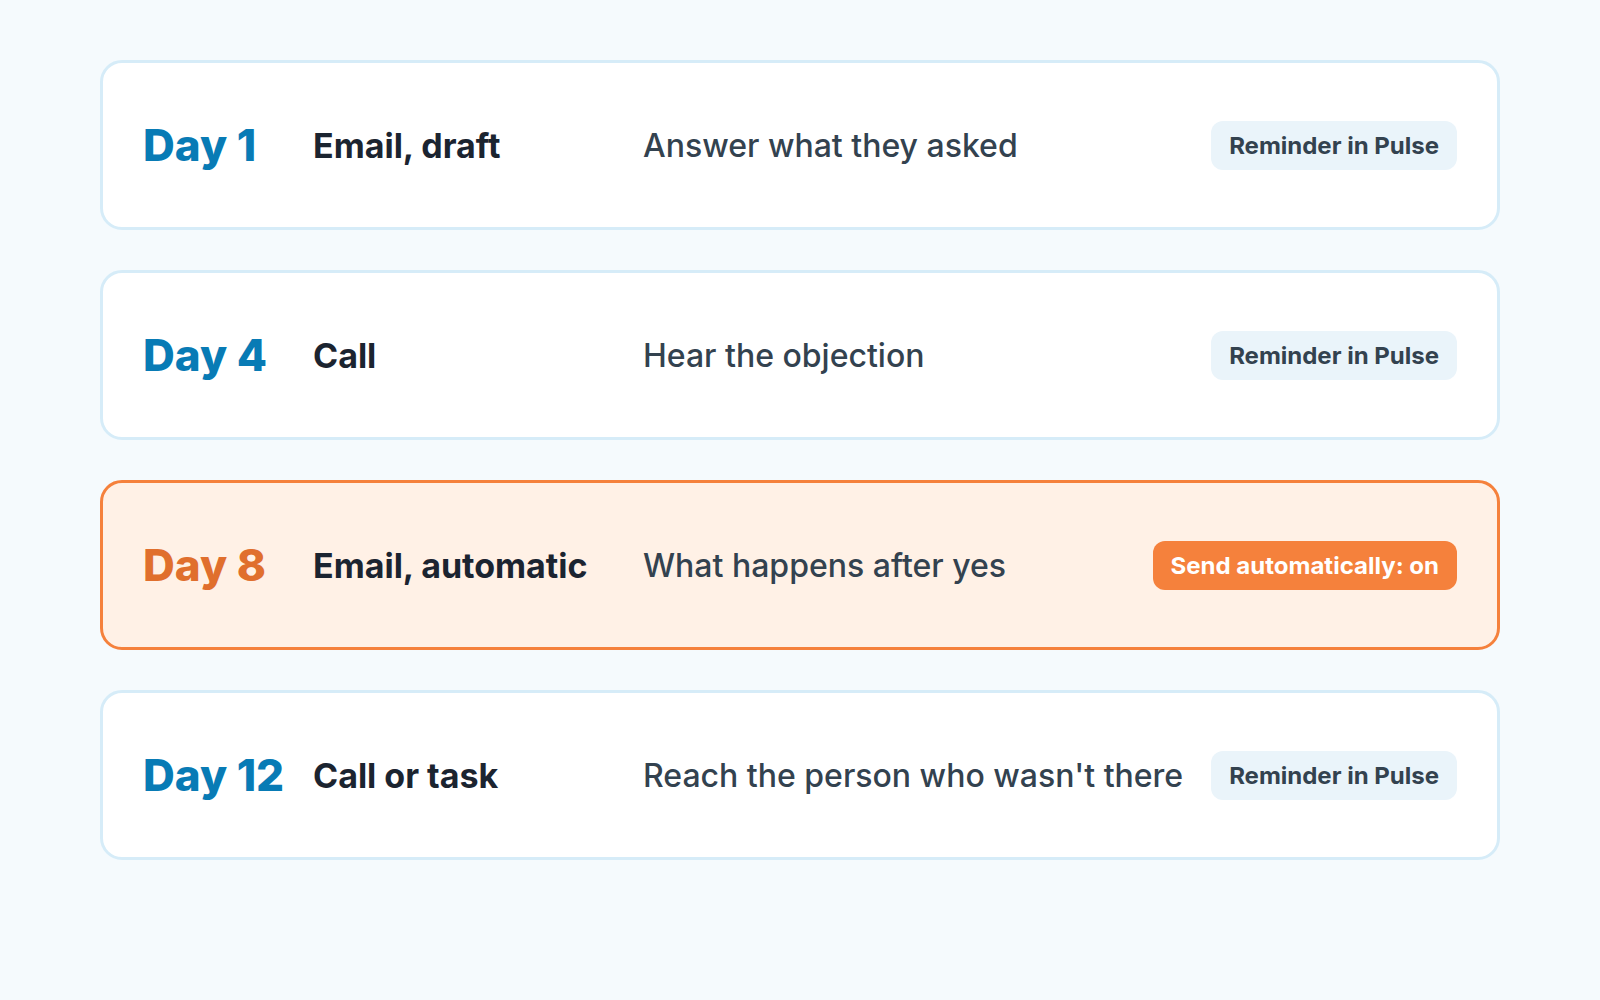Click 'Answer what they asked' text
The width and height of the screenshot is (1600, 1000).
tap(830, 146)
